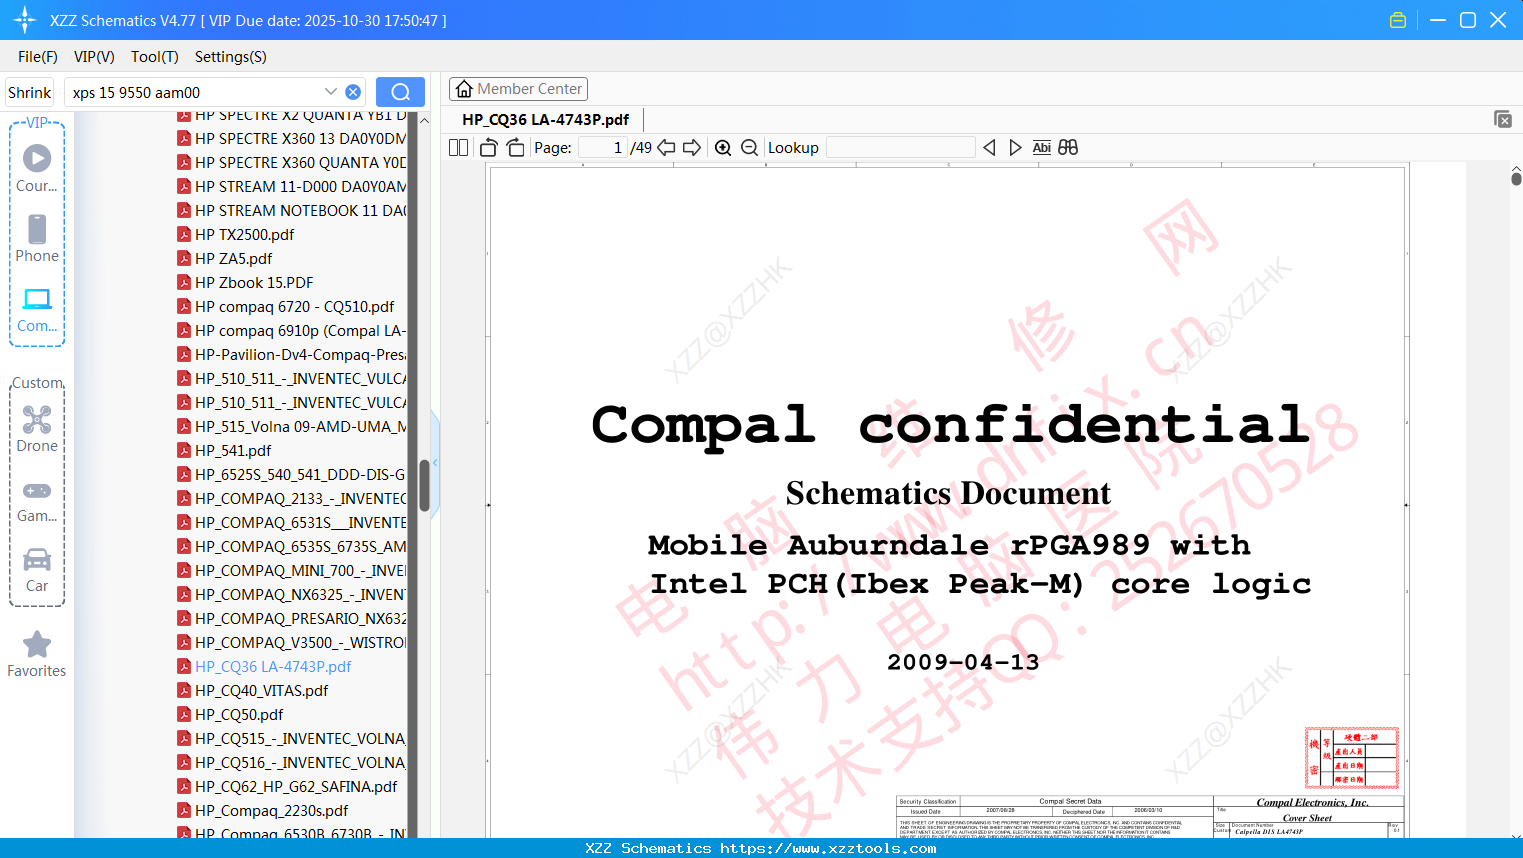Screen dimensions: 1523x858
Task: Click the www.xzztools.com link in status bar
Action: 828,848
